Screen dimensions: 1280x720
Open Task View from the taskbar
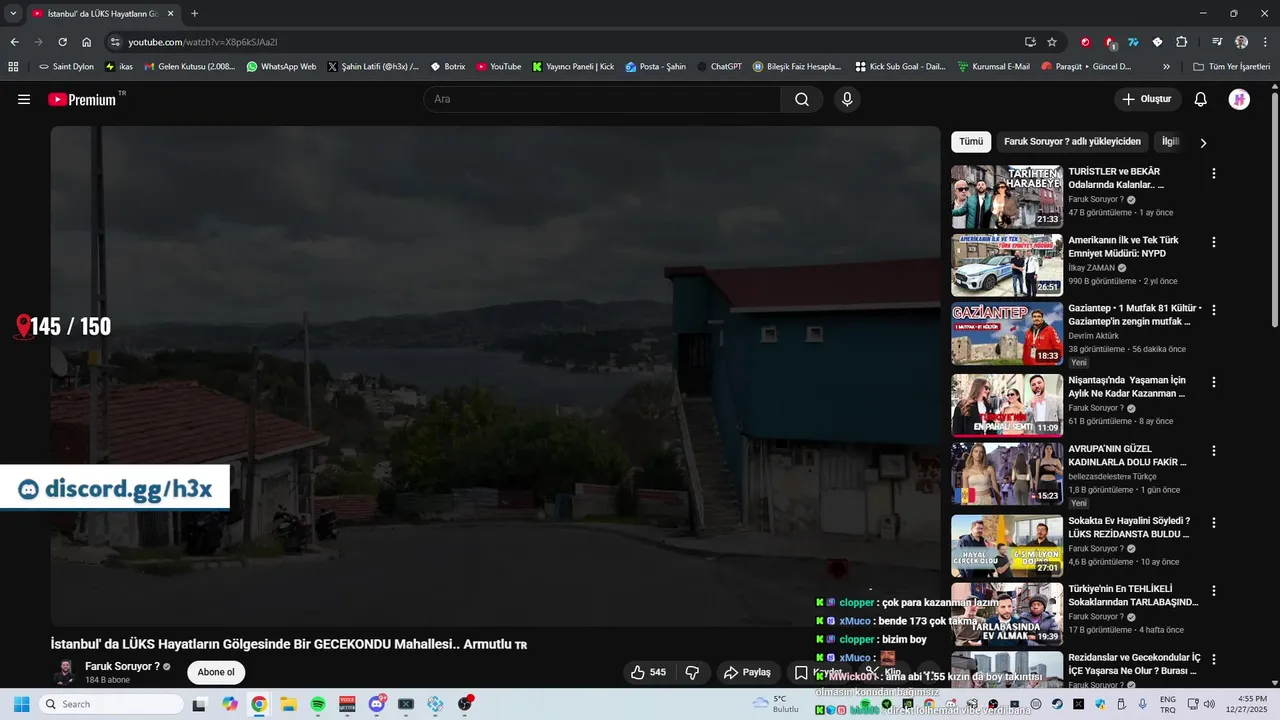coord(199,704)
